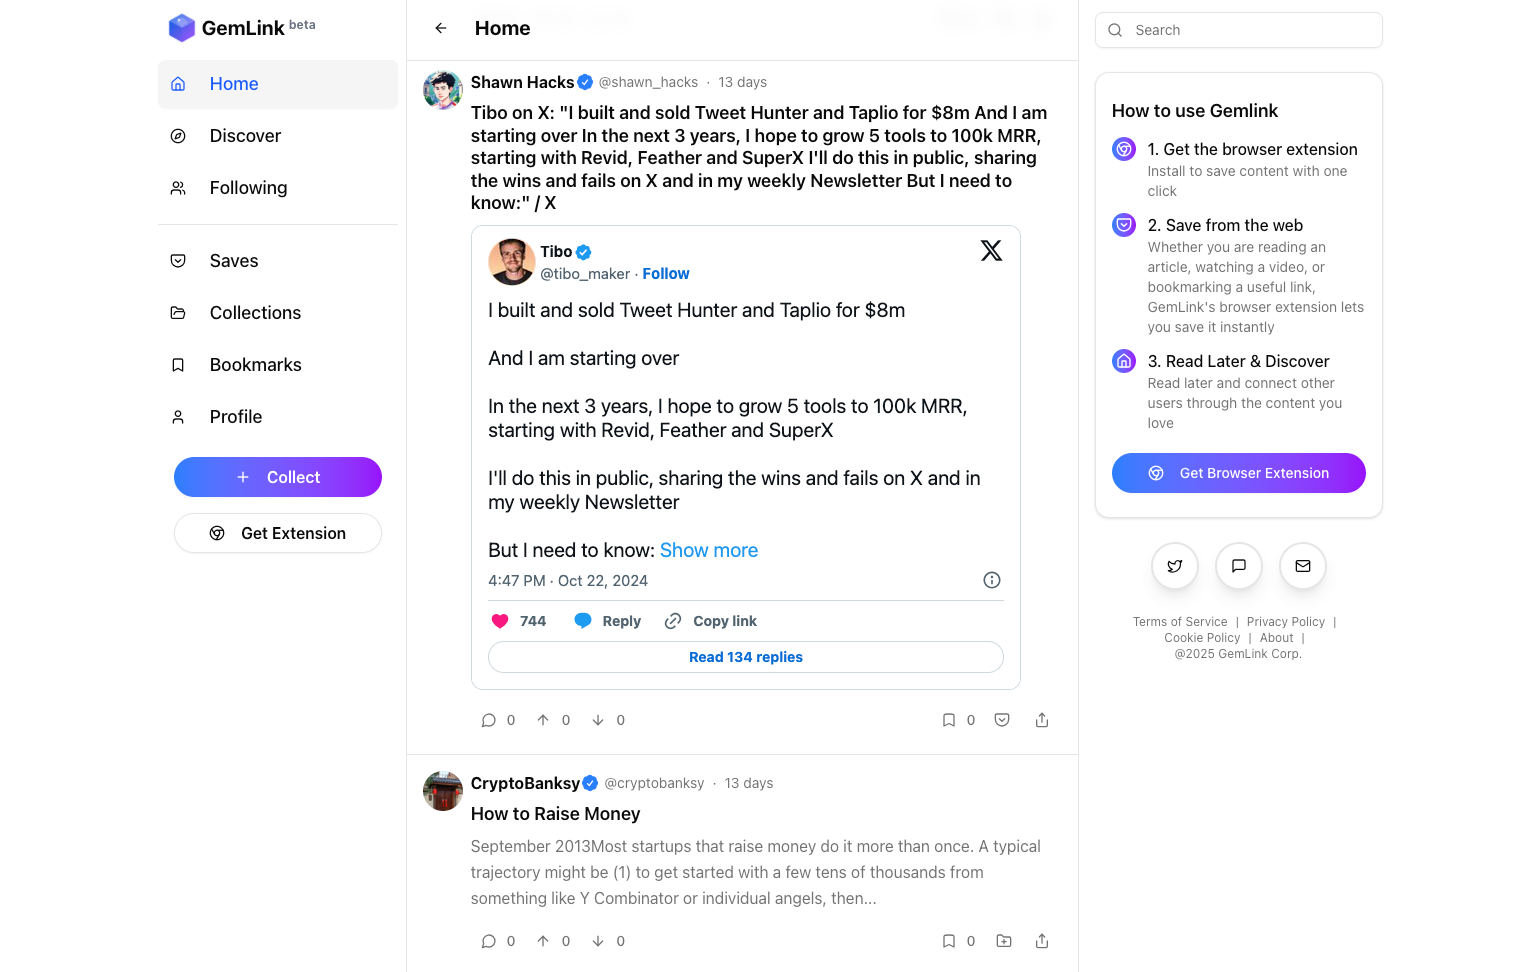Expand tweet info via the circled-i icon
Screen dimensions: 1515x972
(x=991, y=580)
